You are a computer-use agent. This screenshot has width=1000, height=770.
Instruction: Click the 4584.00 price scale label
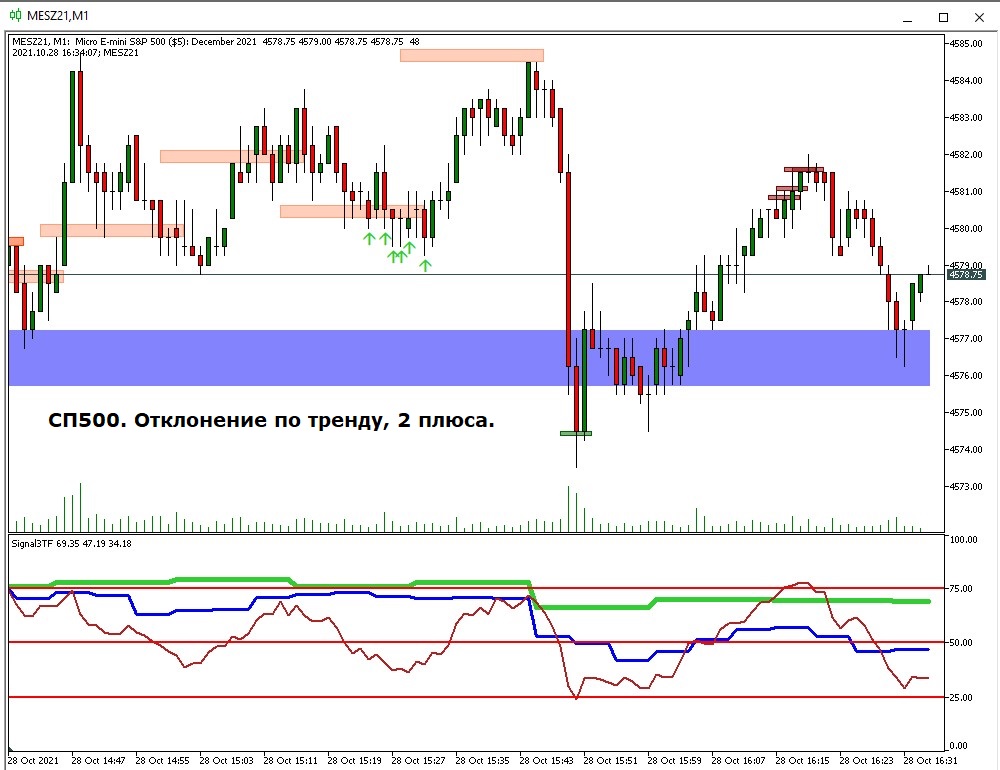click(966, 80)
